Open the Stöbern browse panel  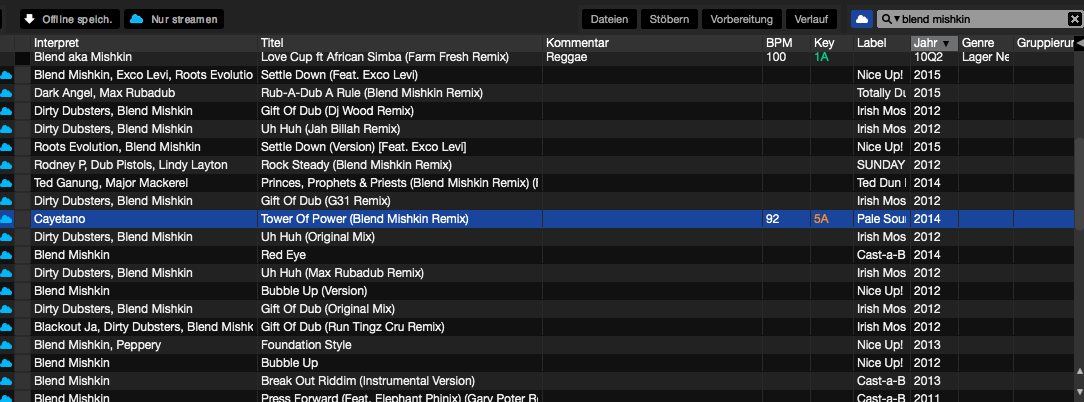point(669,19)
